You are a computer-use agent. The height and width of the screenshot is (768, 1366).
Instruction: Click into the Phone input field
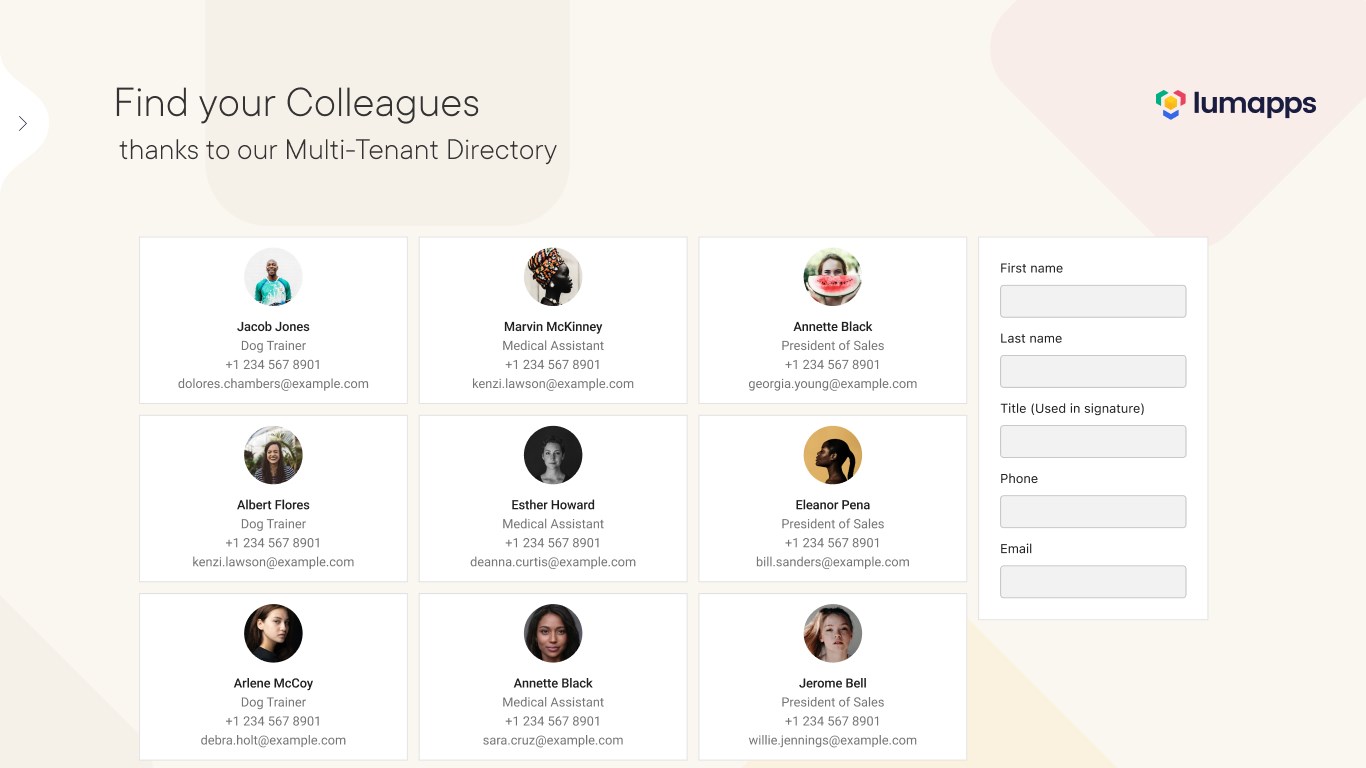pyautogui.click(x=1093, y=511)
